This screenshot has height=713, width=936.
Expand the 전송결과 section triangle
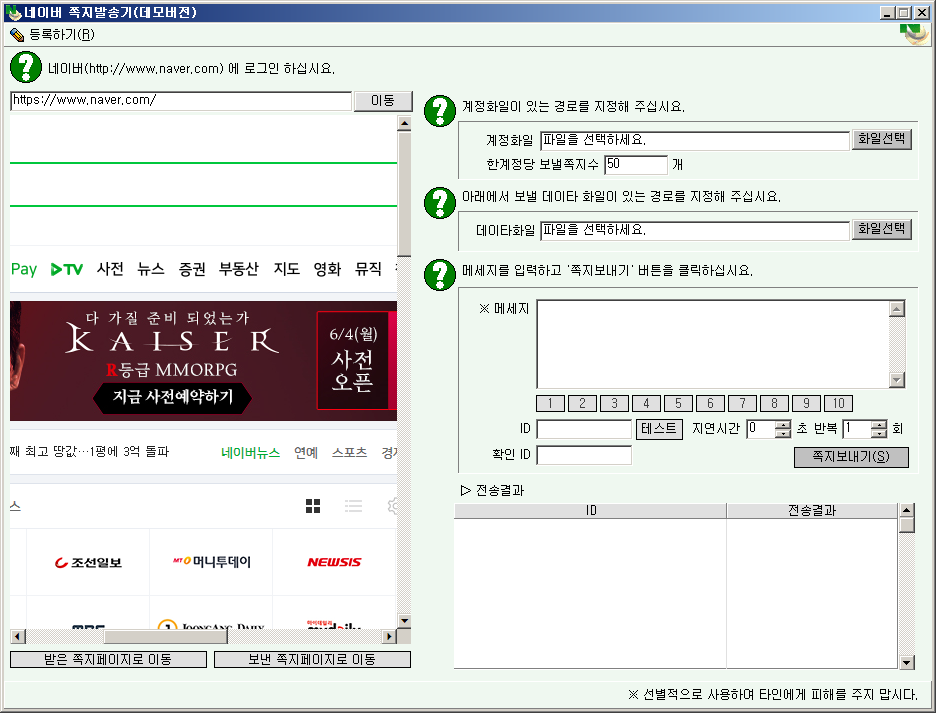point(465,490)
